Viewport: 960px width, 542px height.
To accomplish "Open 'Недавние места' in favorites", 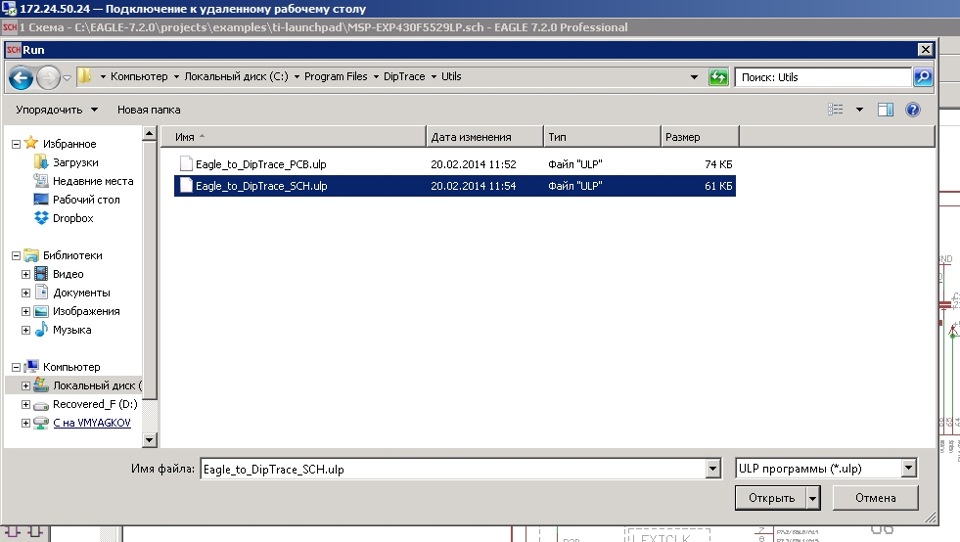I will click(x=92, y=181).
